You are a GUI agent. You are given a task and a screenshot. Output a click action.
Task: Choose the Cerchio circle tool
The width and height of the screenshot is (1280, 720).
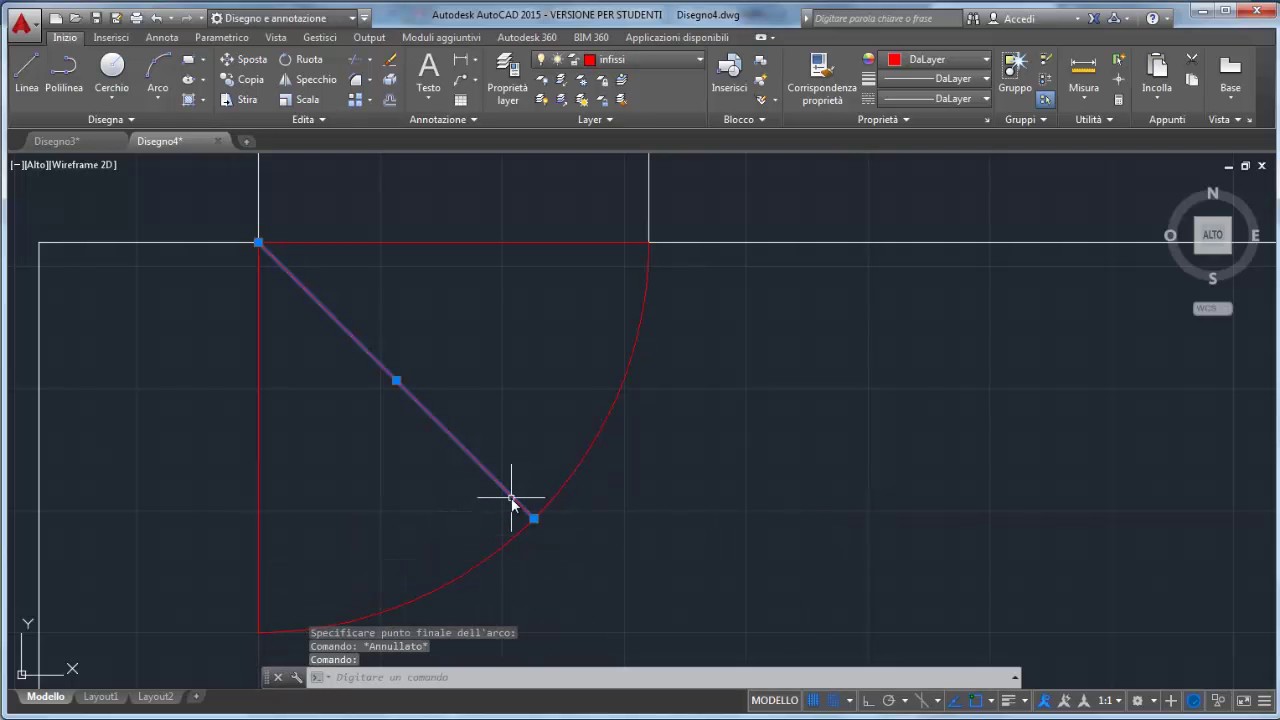click(x=112, y=75)
